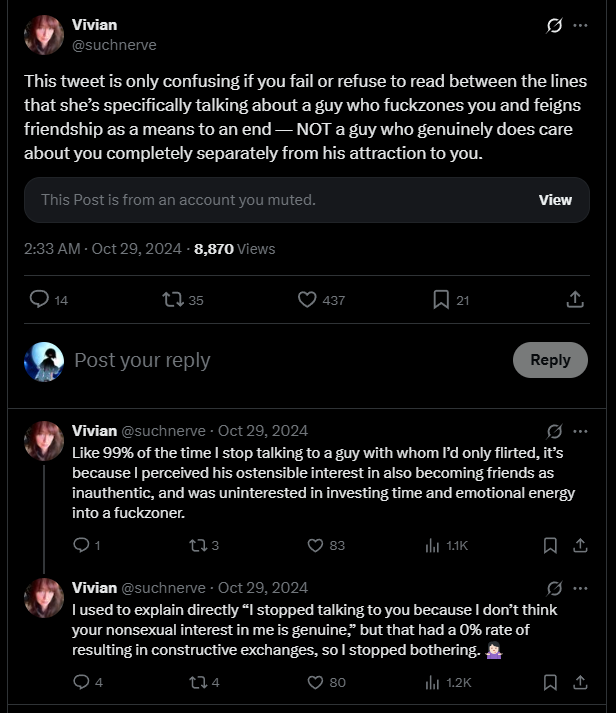This screenshot has height=713, width=616.
Task: Like the reply with 80 likes
Action: 315,682
